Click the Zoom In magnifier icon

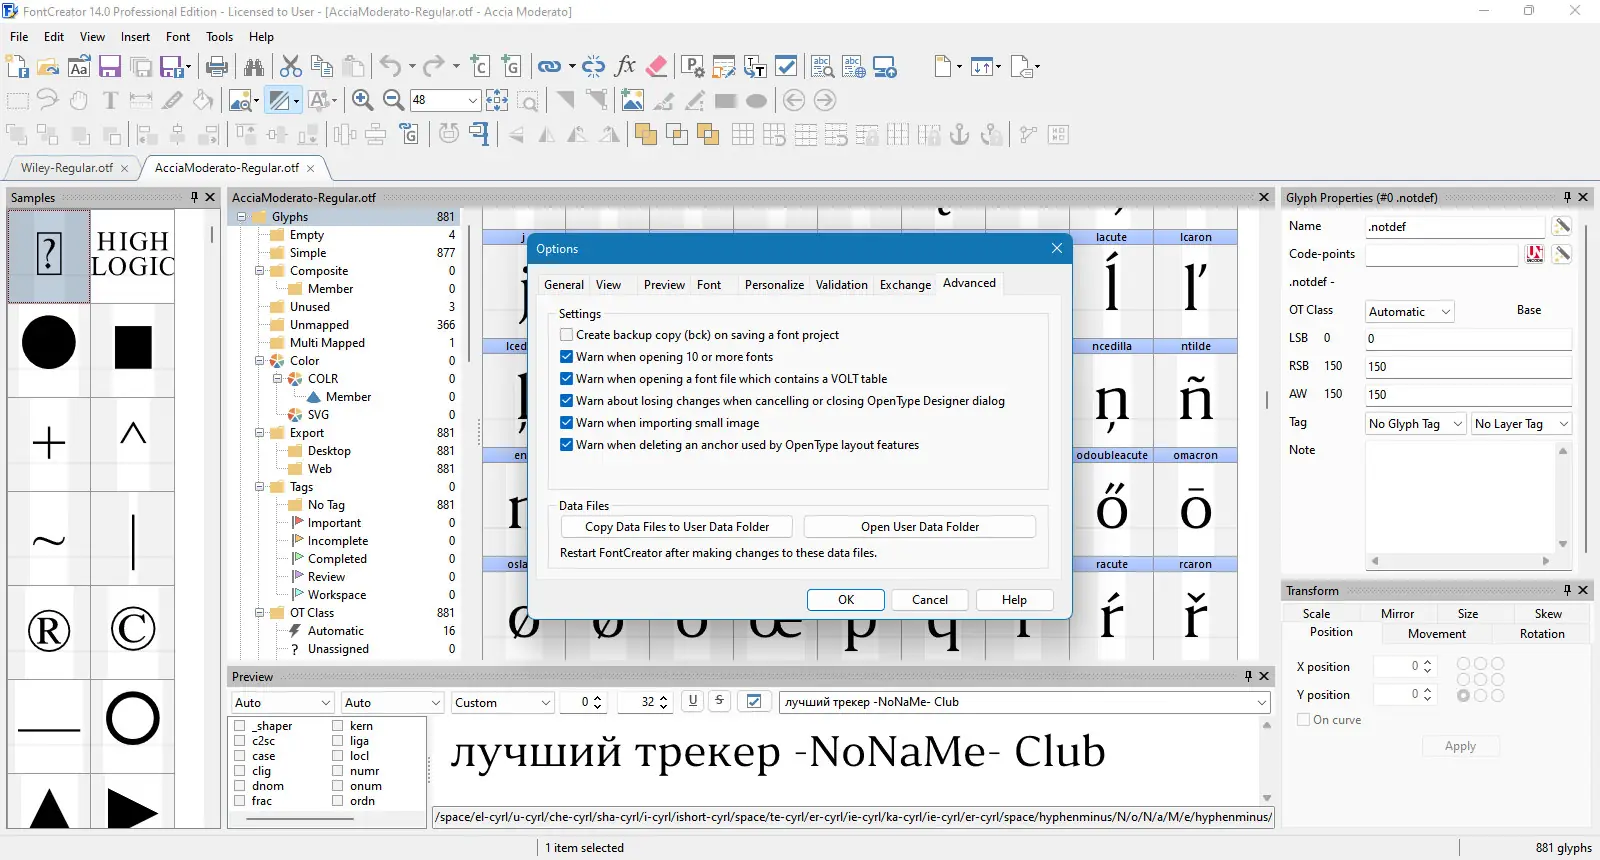coord(363,100)
